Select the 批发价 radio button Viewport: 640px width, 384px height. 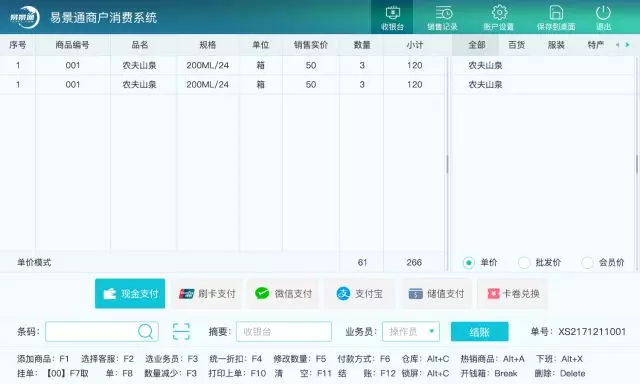524,262
